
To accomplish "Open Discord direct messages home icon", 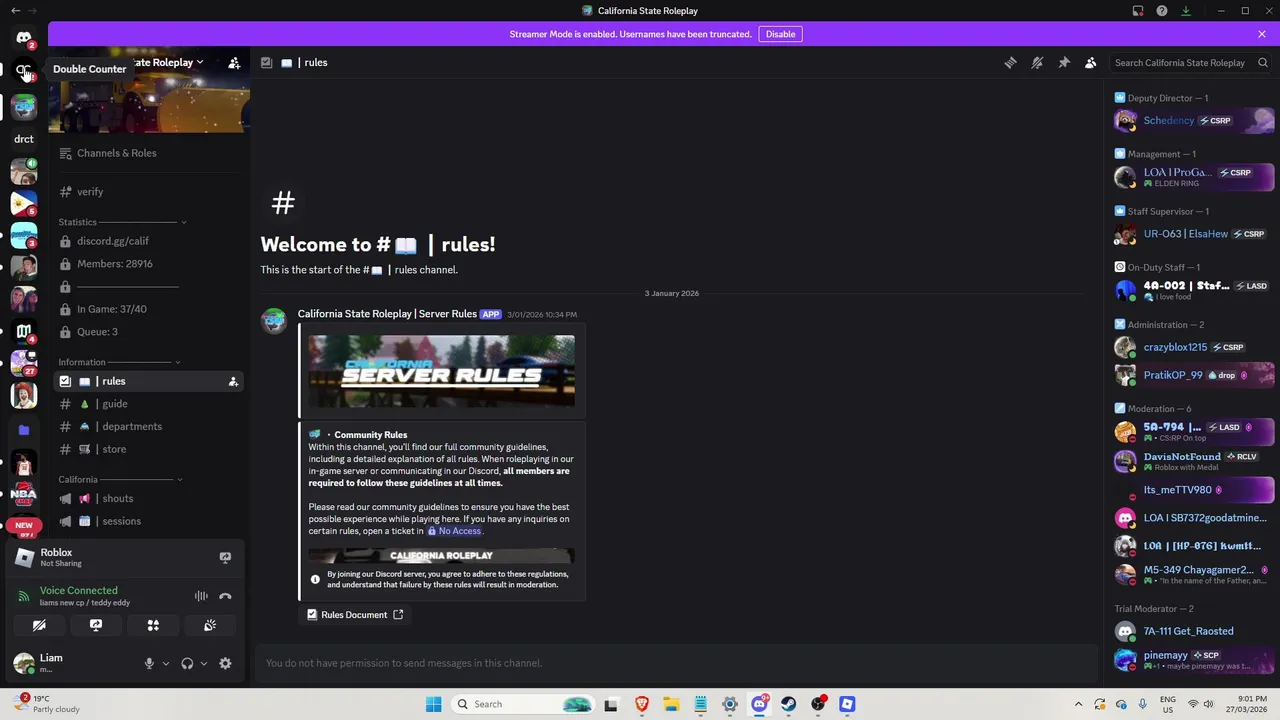I will [24, 38].
